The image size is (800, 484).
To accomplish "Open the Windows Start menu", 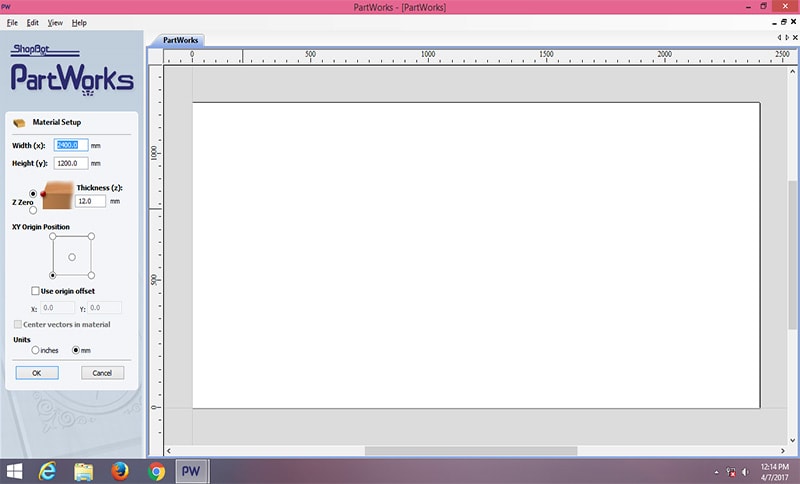I will pos(14,471).
